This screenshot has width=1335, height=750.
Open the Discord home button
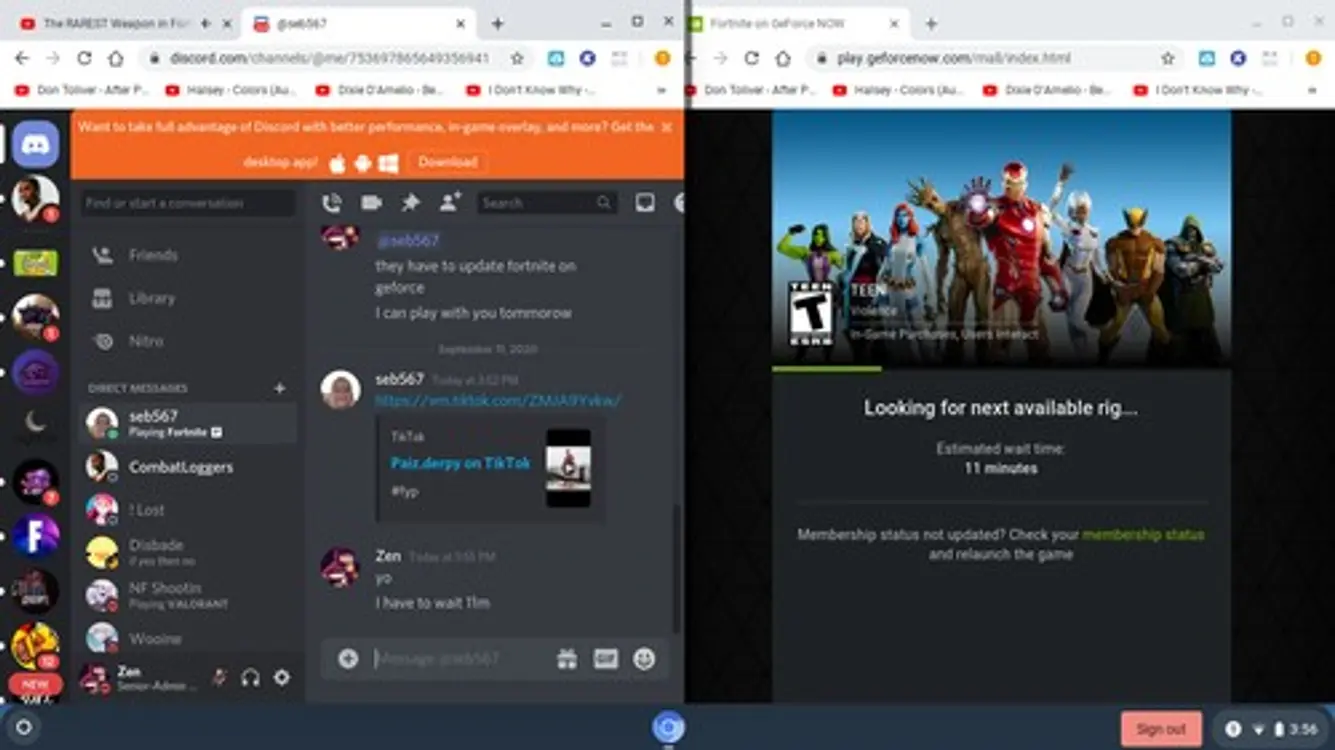pos(35,144)
